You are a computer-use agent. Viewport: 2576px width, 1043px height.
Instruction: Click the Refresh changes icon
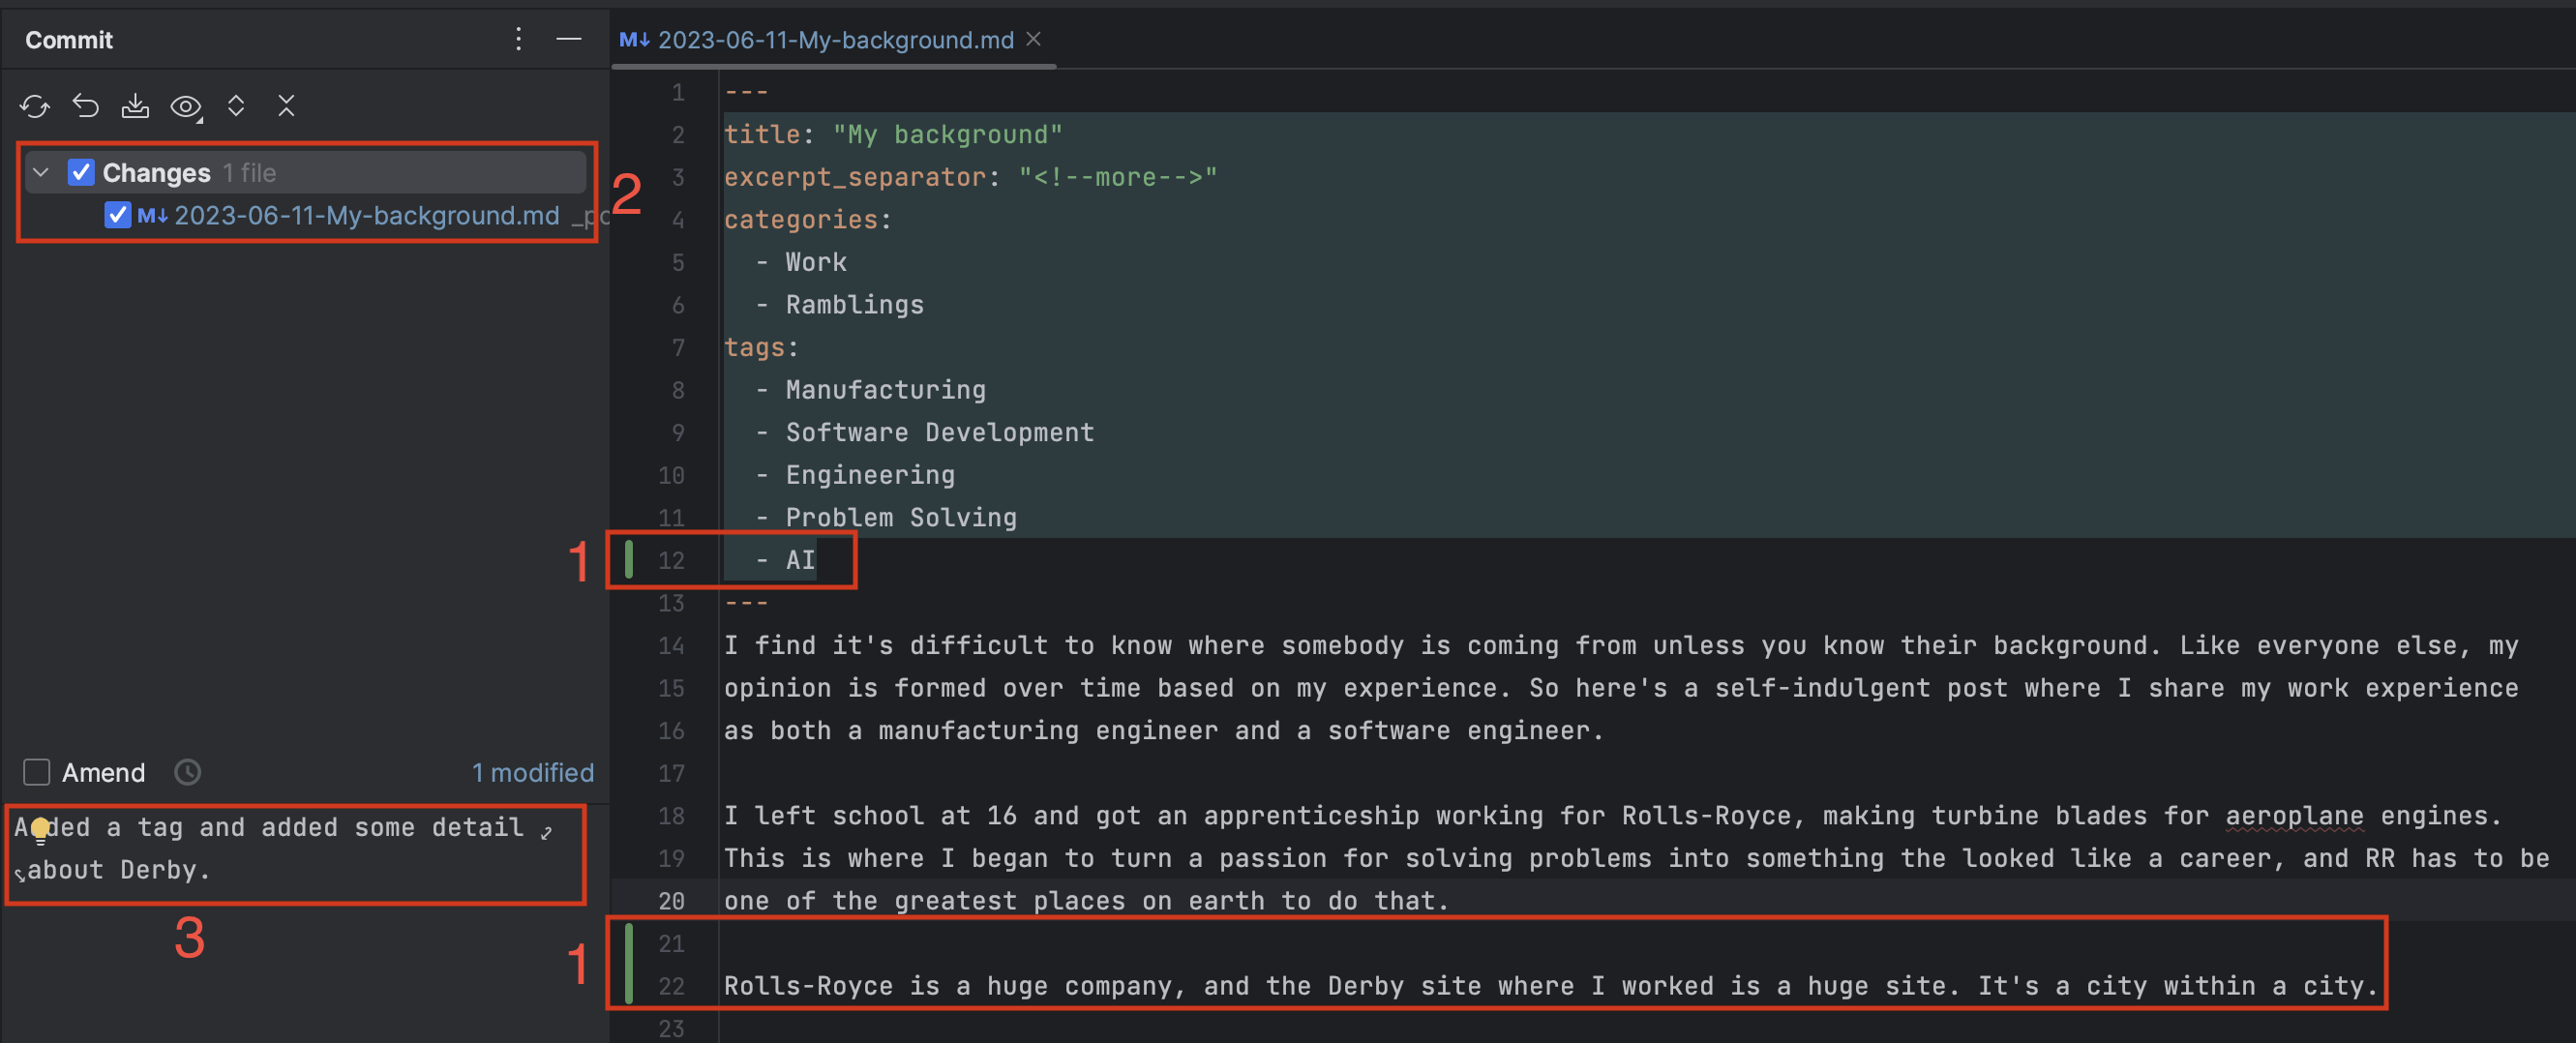point(35,106)
